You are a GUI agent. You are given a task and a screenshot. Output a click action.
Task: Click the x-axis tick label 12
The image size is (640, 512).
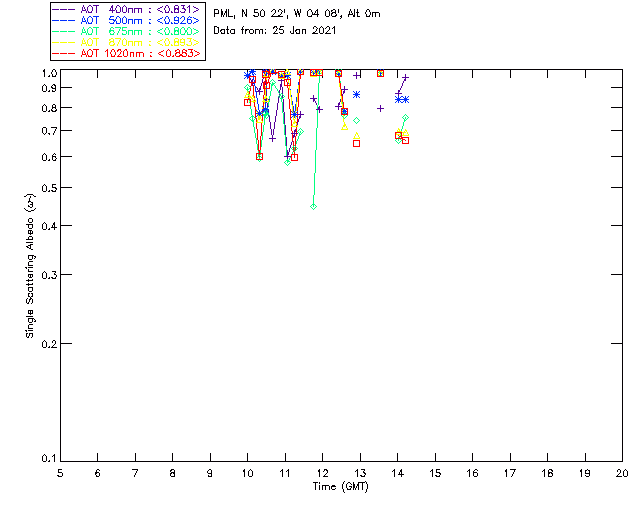point(322,474)
